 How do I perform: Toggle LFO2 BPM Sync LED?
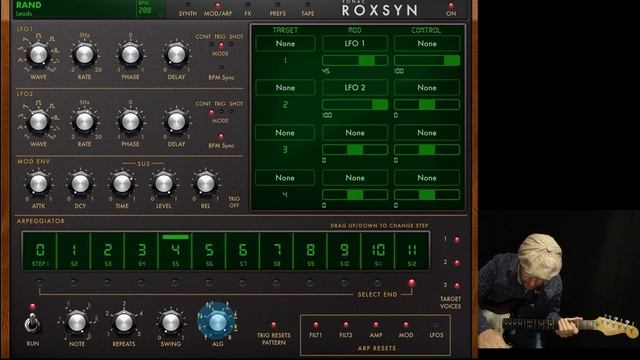pyautogui.click(x=221, y=136)
